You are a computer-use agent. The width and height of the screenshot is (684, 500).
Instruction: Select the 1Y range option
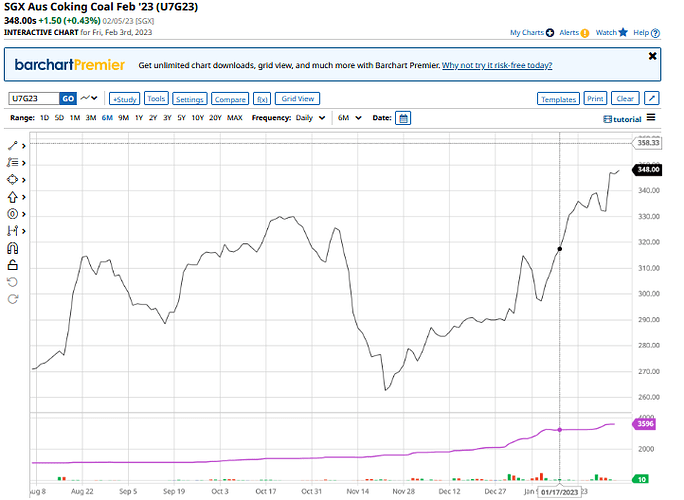pos(151,118)
